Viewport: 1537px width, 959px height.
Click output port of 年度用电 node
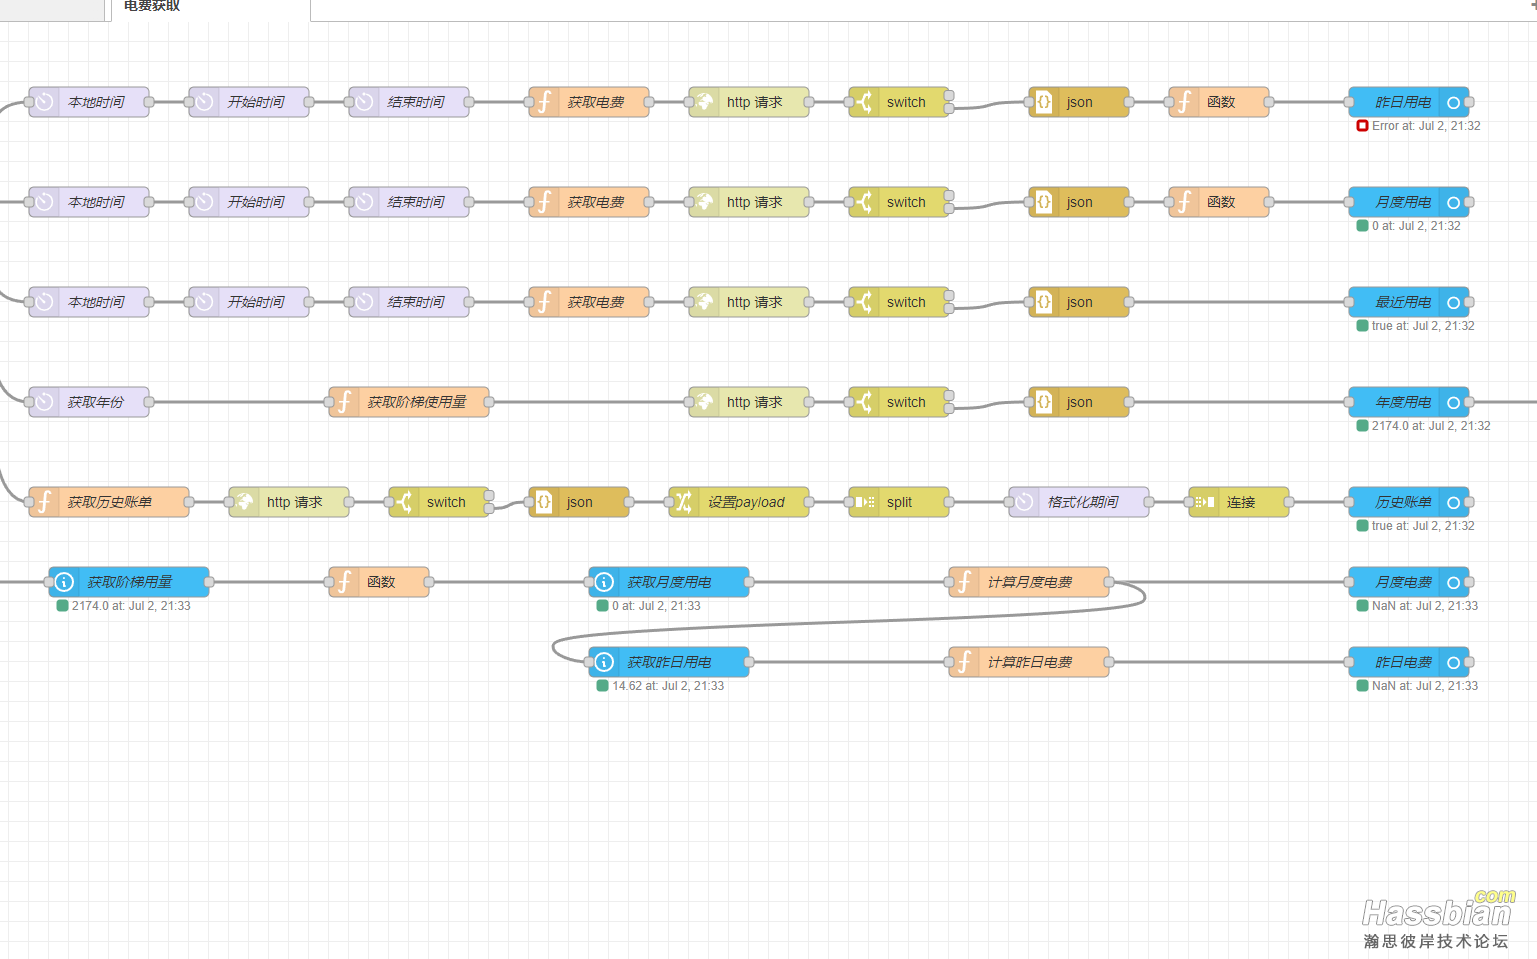1469,402
